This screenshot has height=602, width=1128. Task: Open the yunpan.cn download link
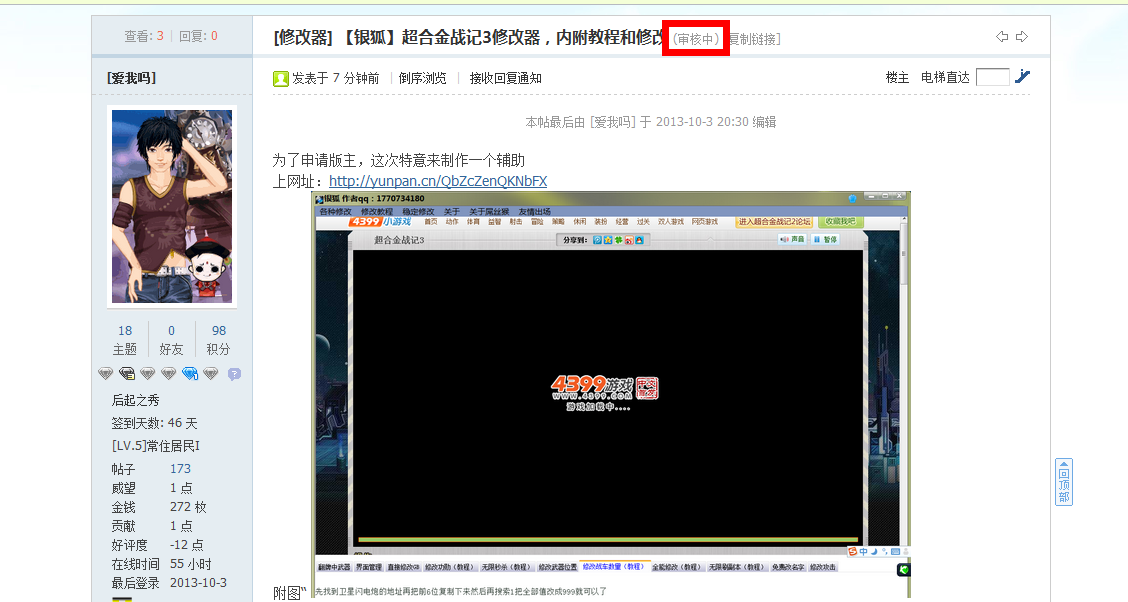point(438,181)
